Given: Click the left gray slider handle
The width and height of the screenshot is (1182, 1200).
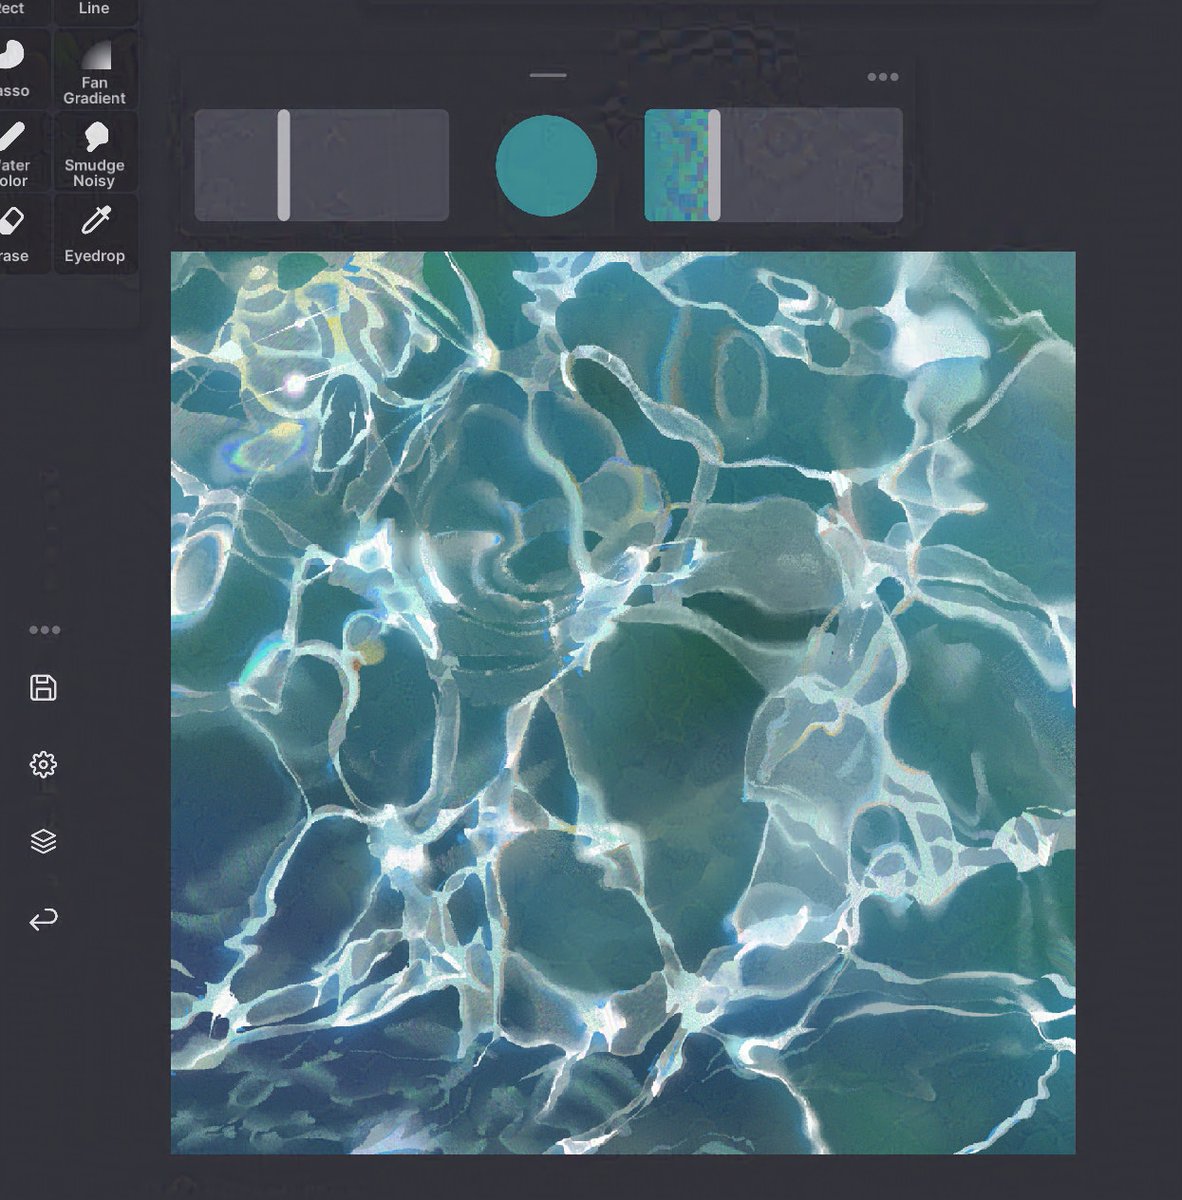Looking at the screenshot, I should [284, 165].
